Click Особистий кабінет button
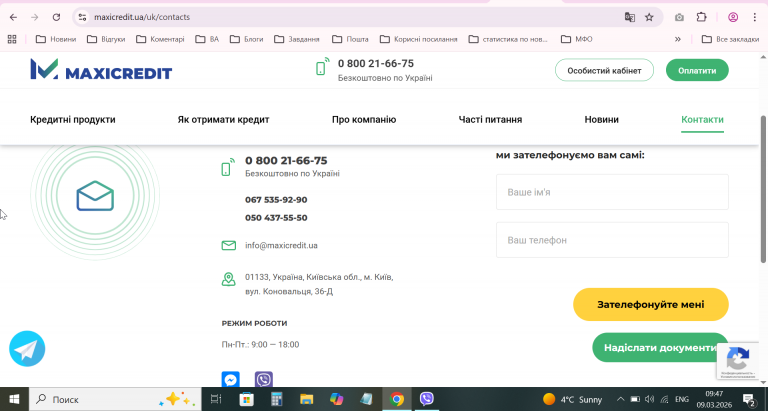 604,71
